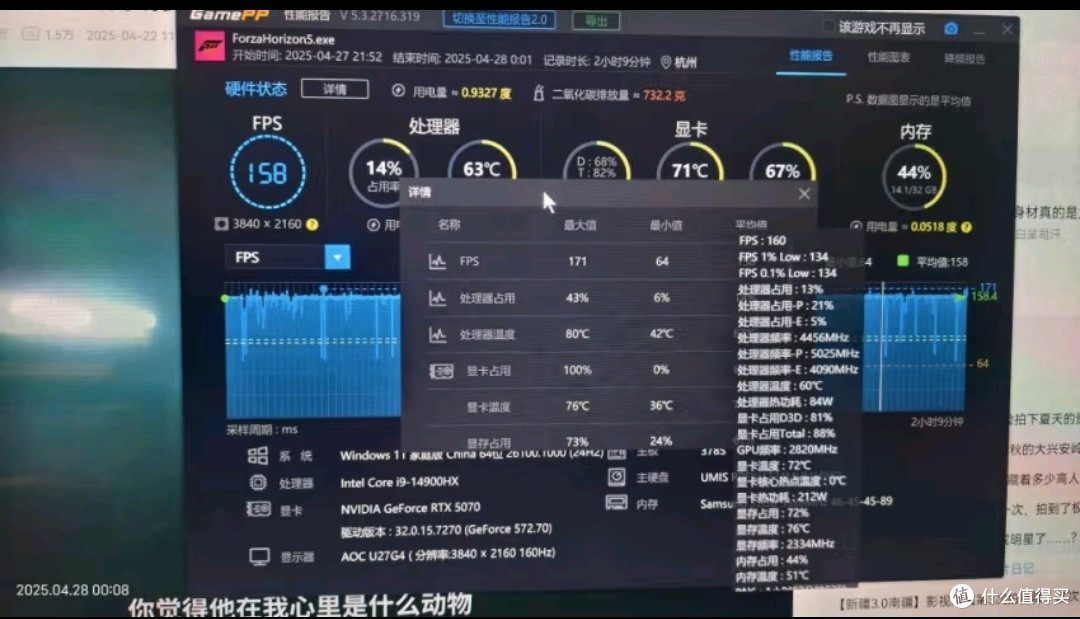Click the Intel Core i9-14900HX text
Screen dimensions: 1080x619
click(x=399, y=482)
